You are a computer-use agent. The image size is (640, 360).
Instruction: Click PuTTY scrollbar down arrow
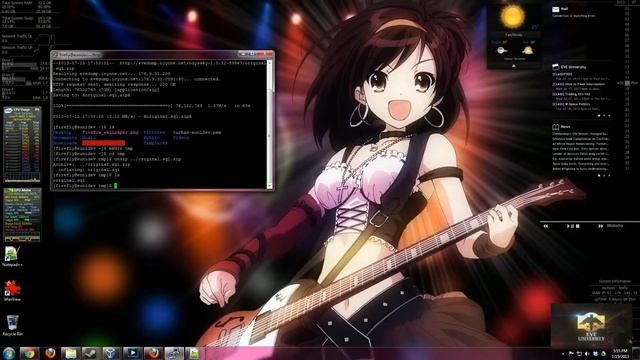269,186
